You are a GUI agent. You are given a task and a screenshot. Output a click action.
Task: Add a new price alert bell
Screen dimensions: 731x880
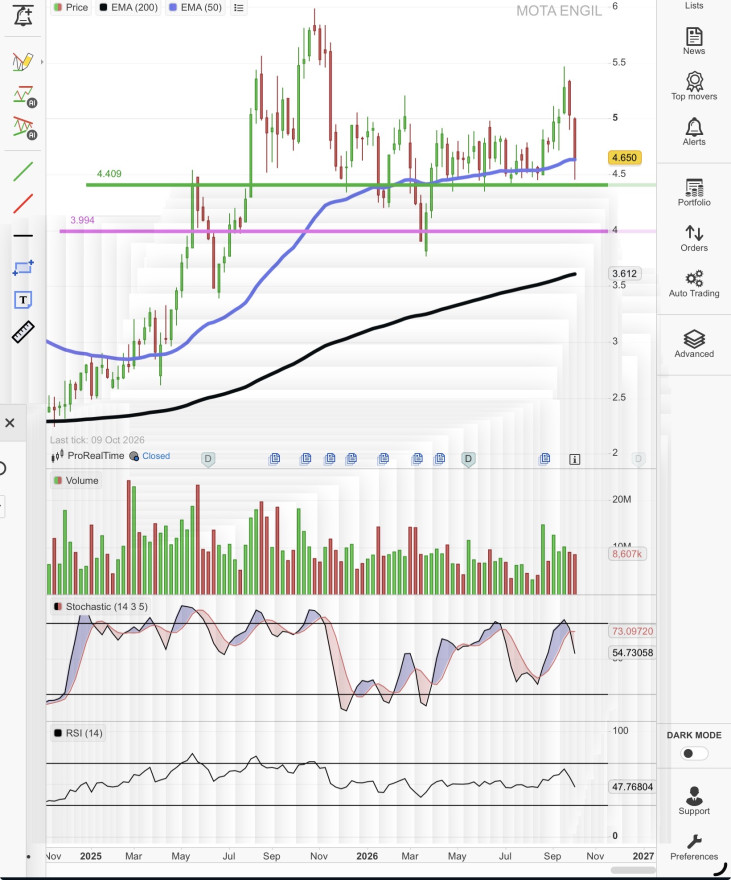pyautogui.click(x=23, y=15)
